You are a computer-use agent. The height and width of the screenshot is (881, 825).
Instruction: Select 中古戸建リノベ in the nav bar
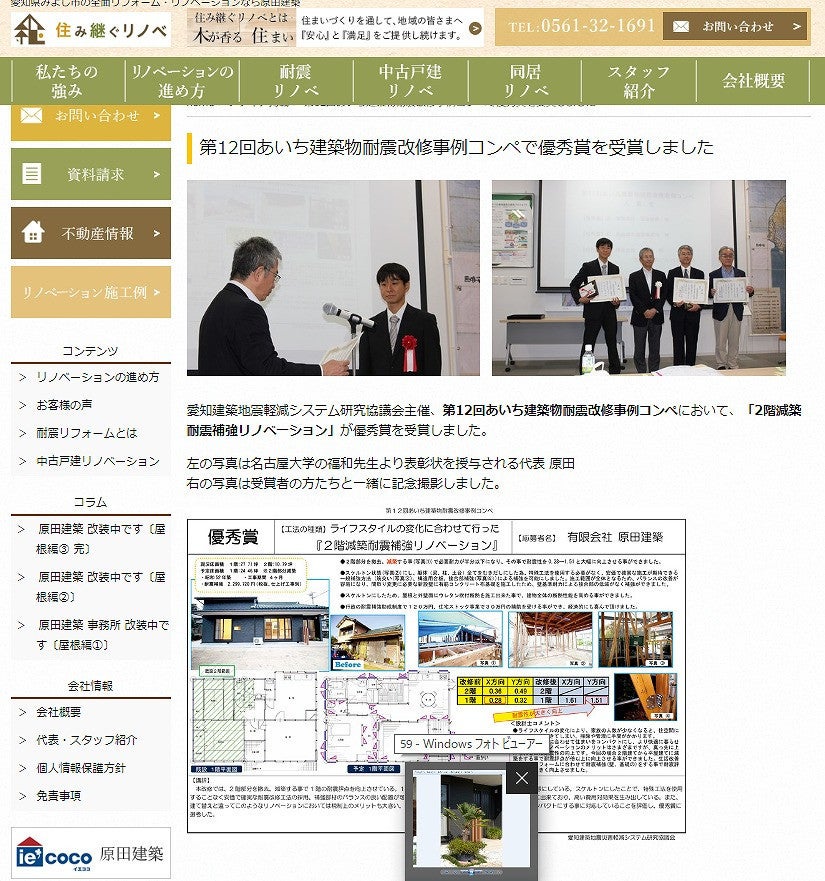coord(410,81)
